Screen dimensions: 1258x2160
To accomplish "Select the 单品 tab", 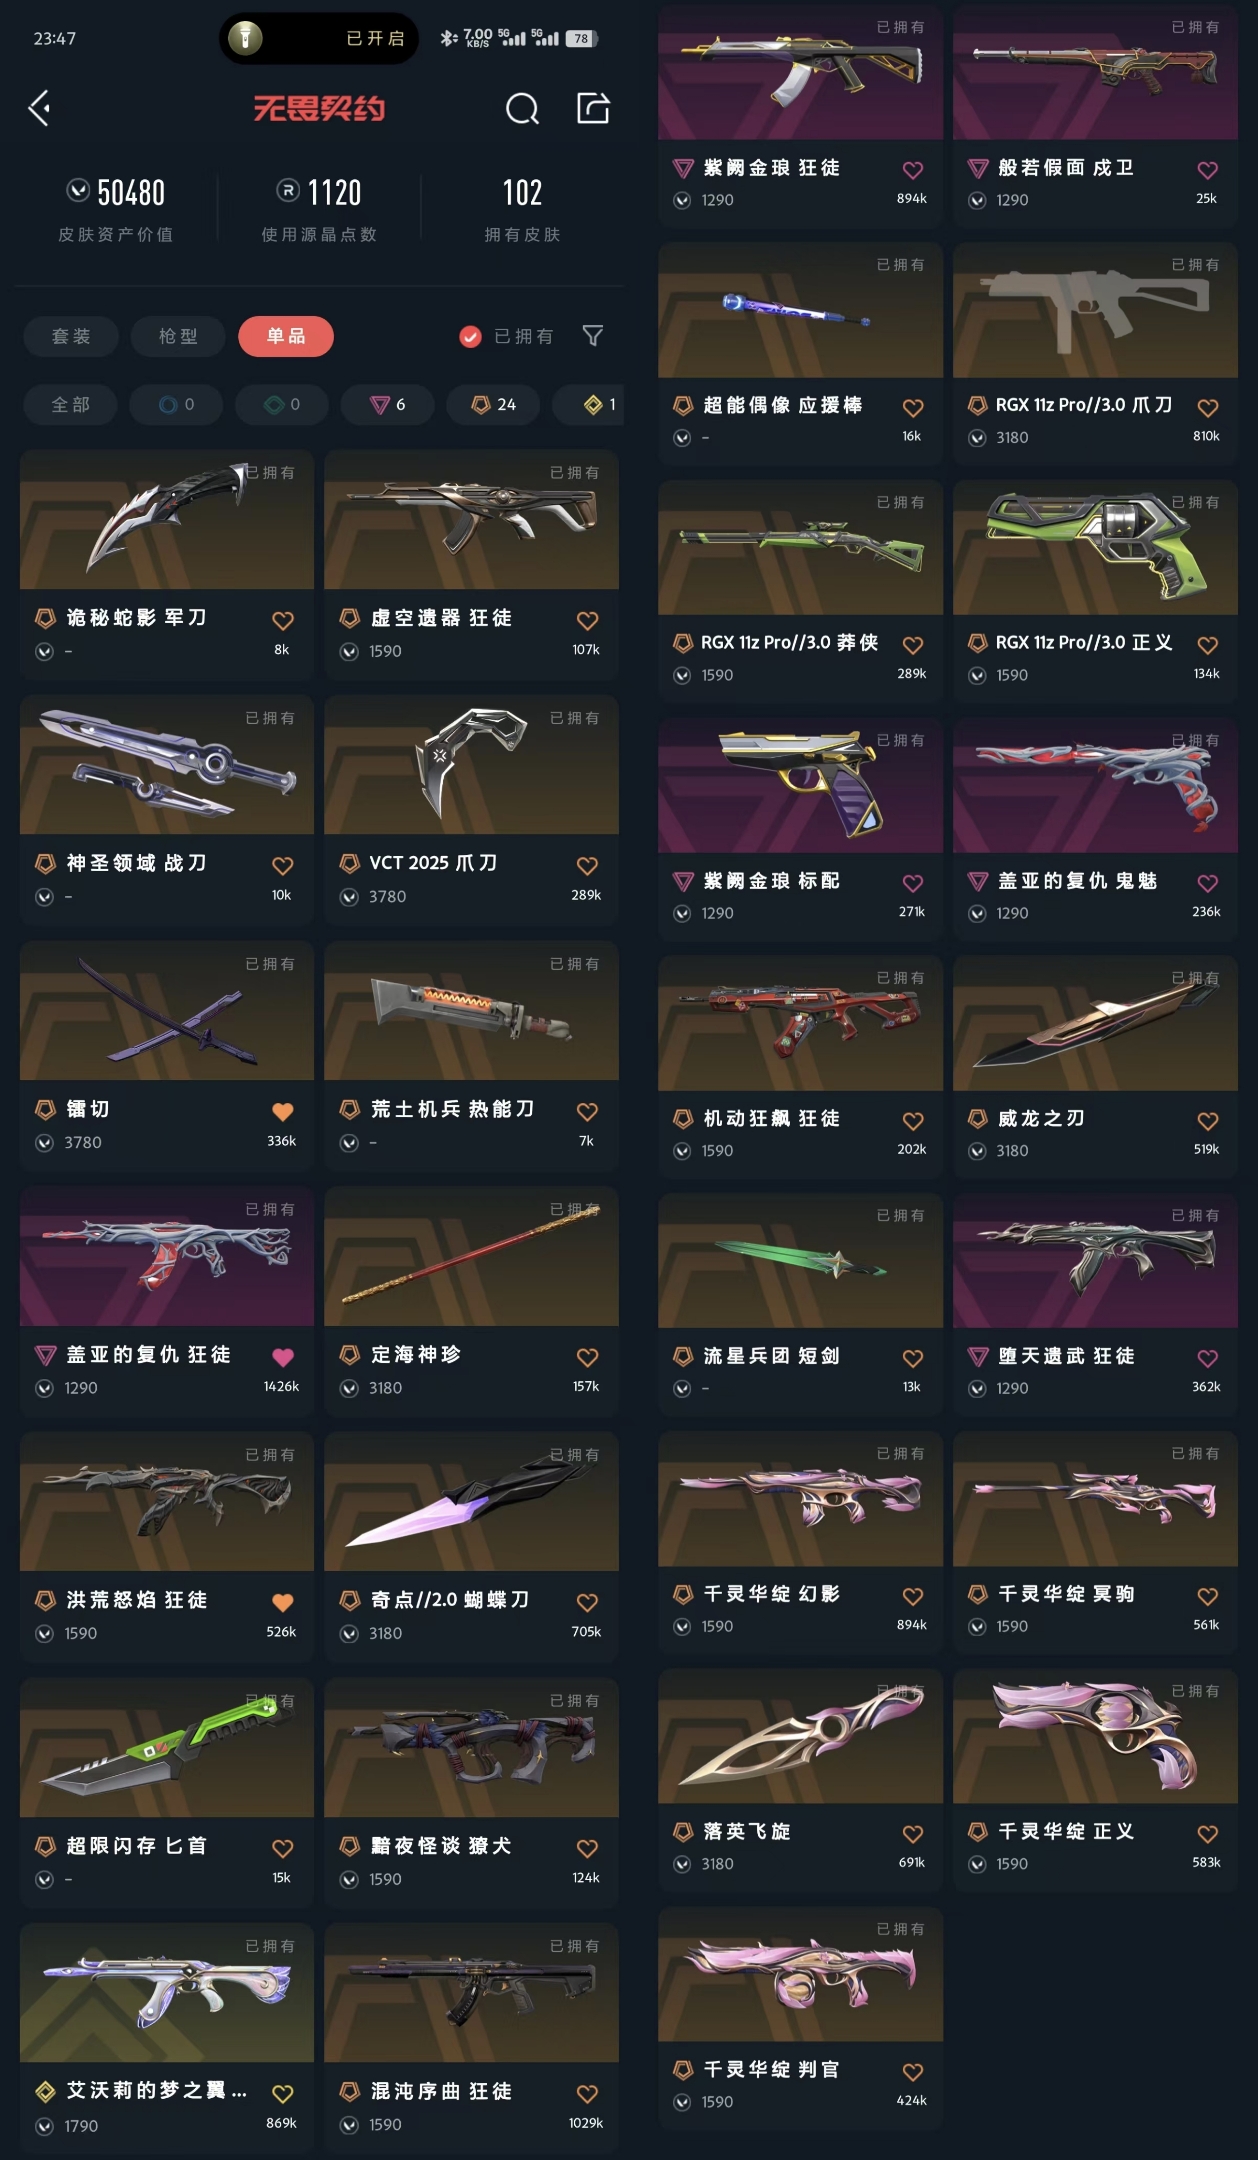I will [286, 336].
